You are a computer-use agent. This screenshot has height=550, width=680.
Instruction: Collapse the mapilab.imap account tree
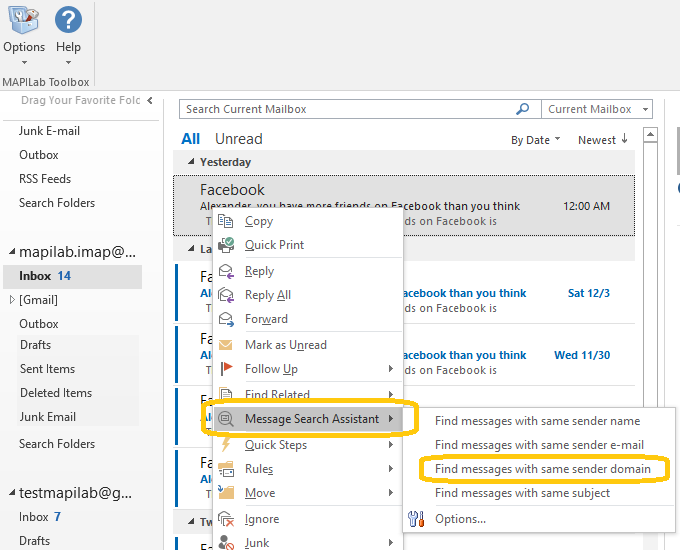(x=12, y=251)
